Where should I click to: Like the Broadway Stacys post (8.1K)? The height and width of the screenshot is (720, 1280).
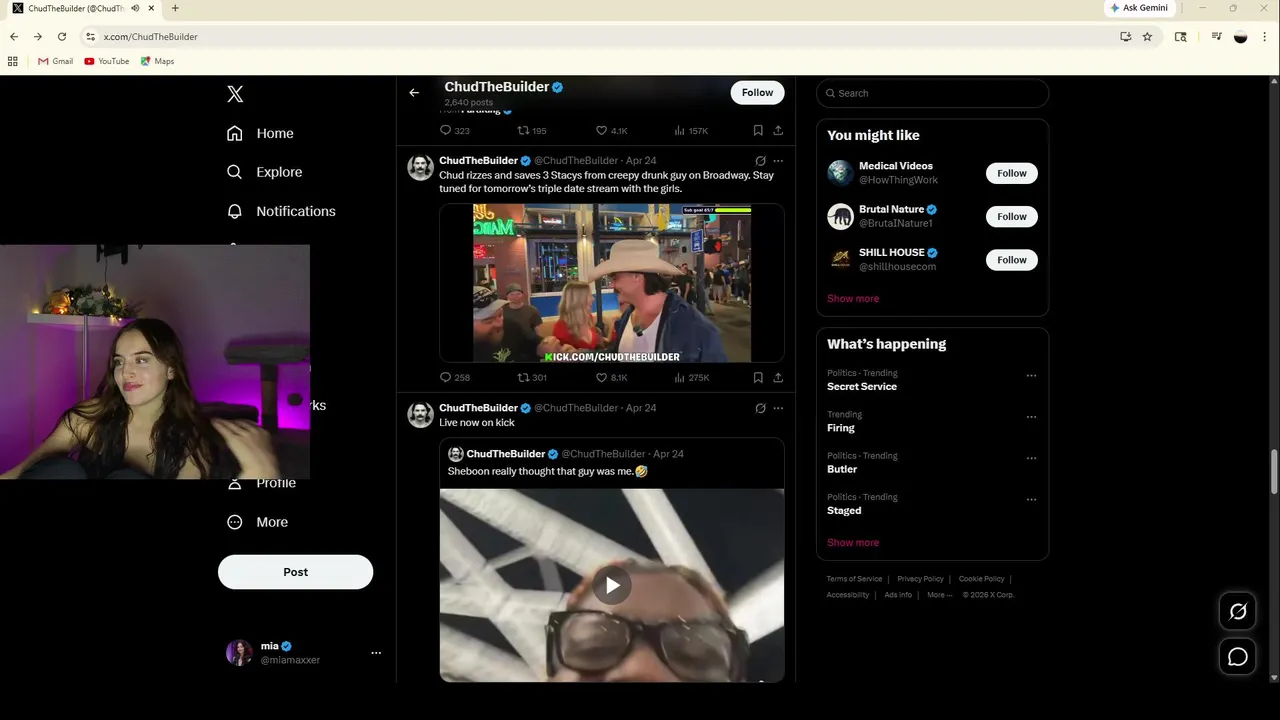coord(611,378)
